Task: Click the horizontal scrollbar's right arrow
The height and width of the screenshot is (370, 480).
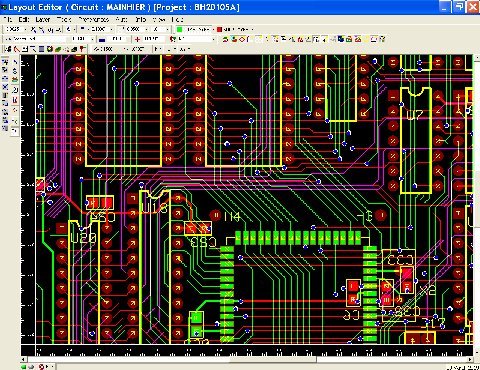Action: pos(470,360)
